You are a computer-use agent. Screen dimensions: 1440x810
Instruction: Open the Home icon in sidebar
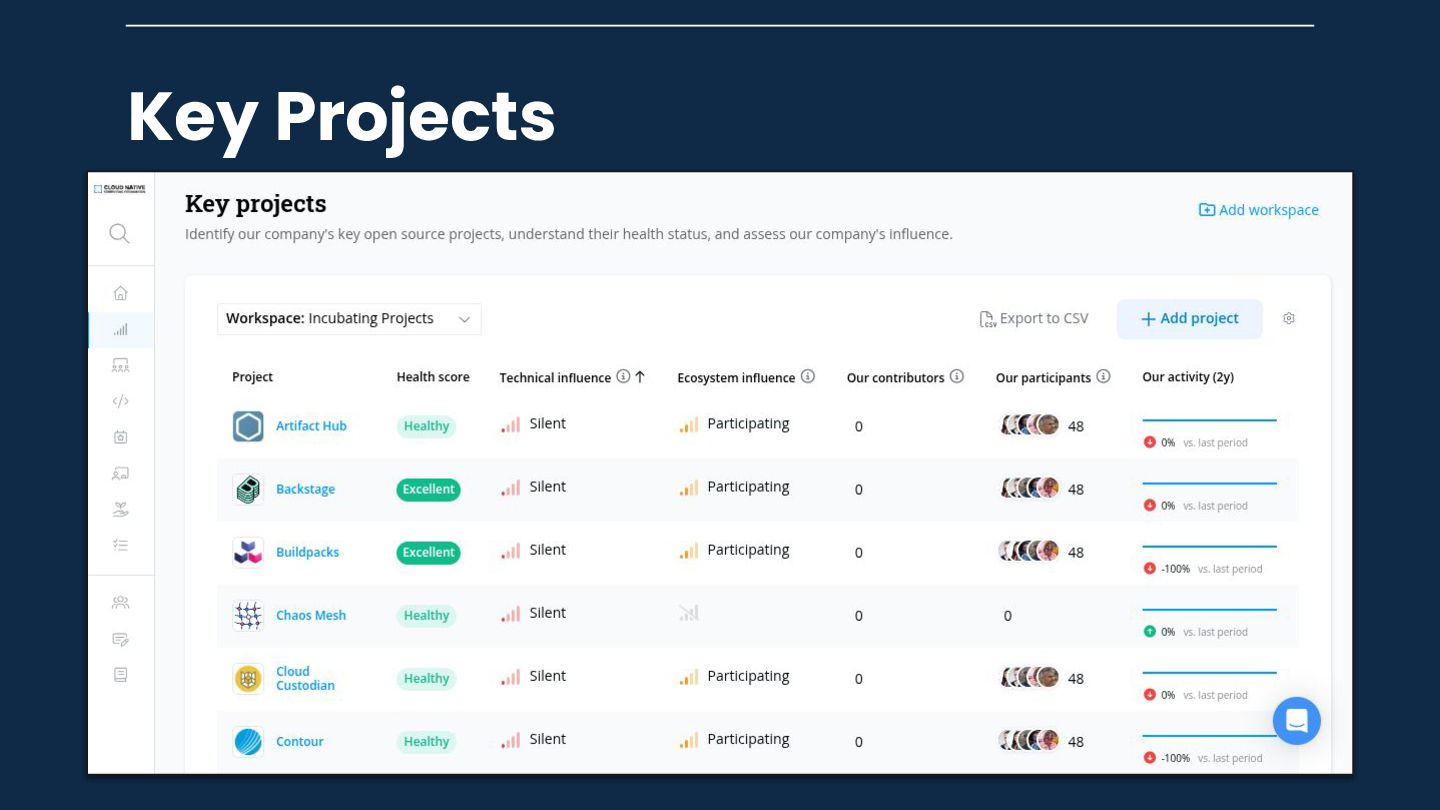[120, 293]
